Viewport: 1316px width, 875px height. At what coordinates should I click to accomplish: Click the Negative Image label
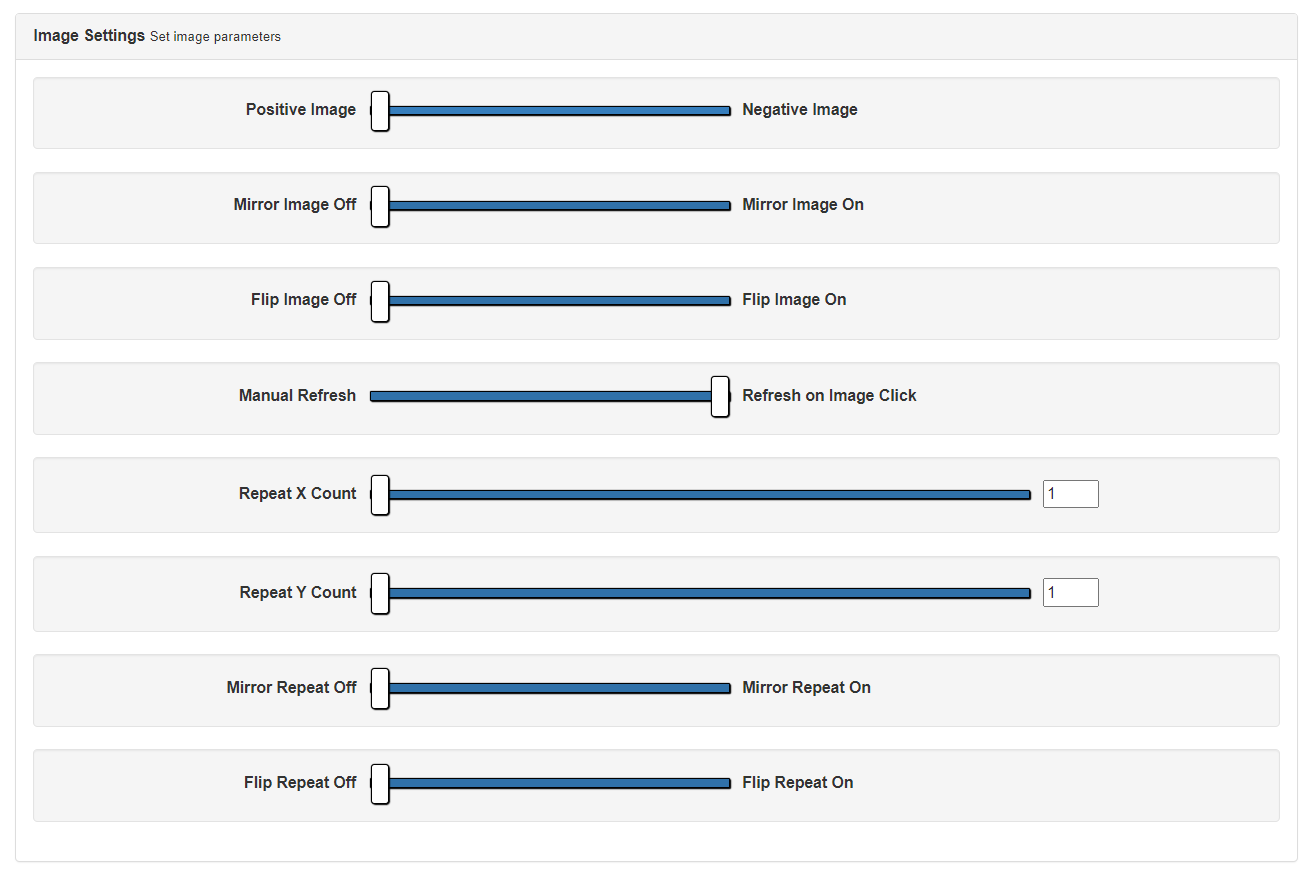pyautogui.click(x=799, y=110)
